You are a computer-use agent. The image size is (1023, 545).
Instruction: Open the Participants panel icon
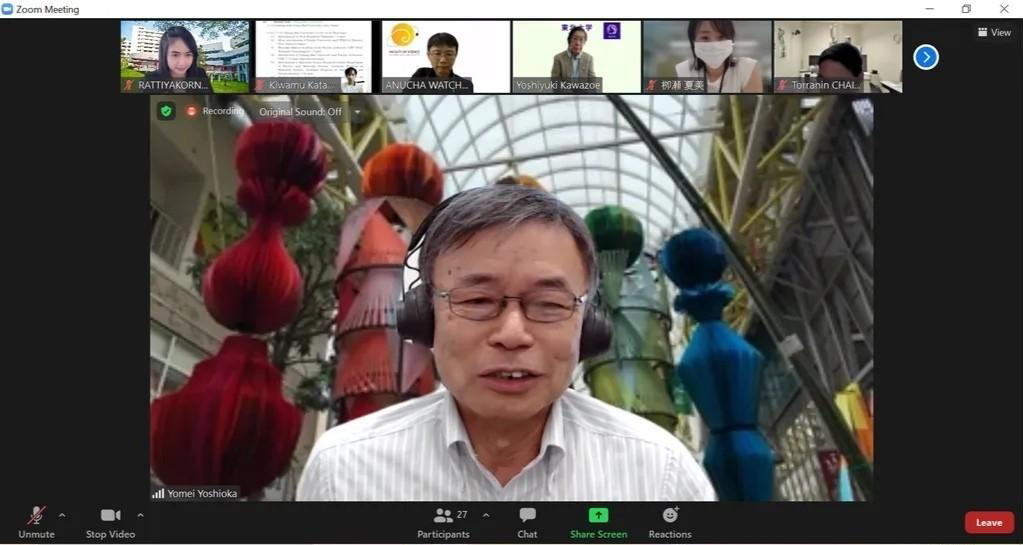click(x=443, y=515)
